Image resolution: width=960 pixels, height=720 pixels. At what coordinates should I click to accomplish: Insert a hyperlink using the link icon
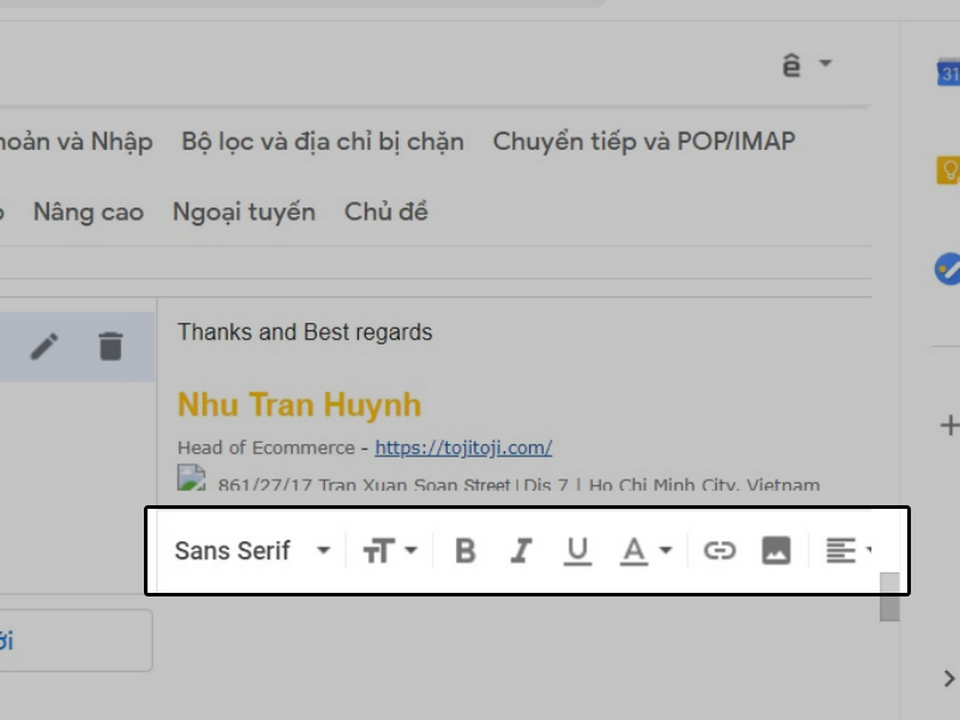point(719,551)
